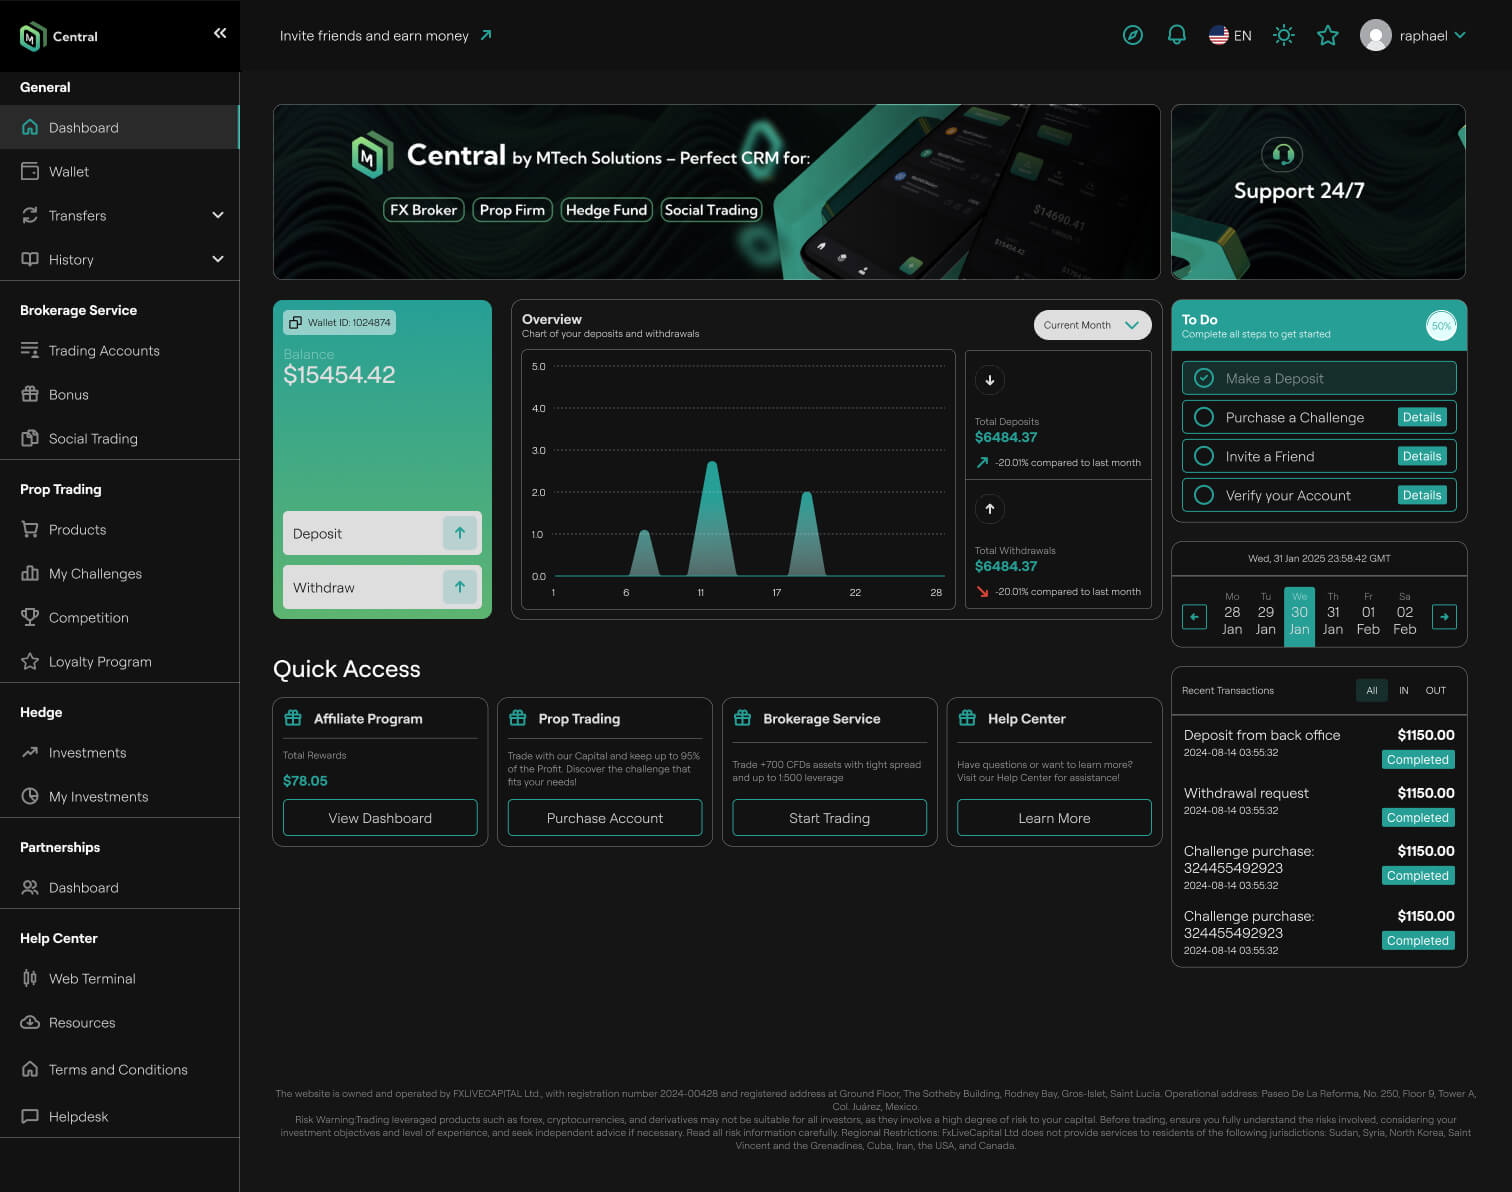Click the Help Center card gift icon
Image resolution: width=1512 pixels, height=1192 pixels.
coord(967,718)
